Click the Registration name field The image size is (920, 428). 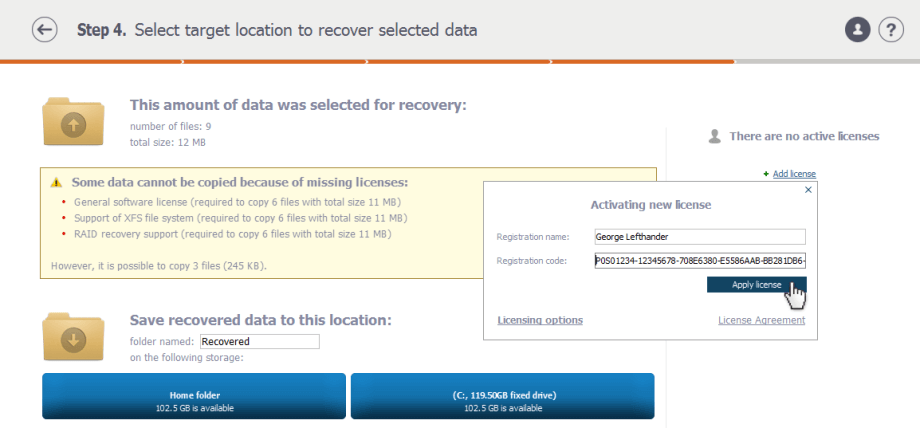[699, 237]
